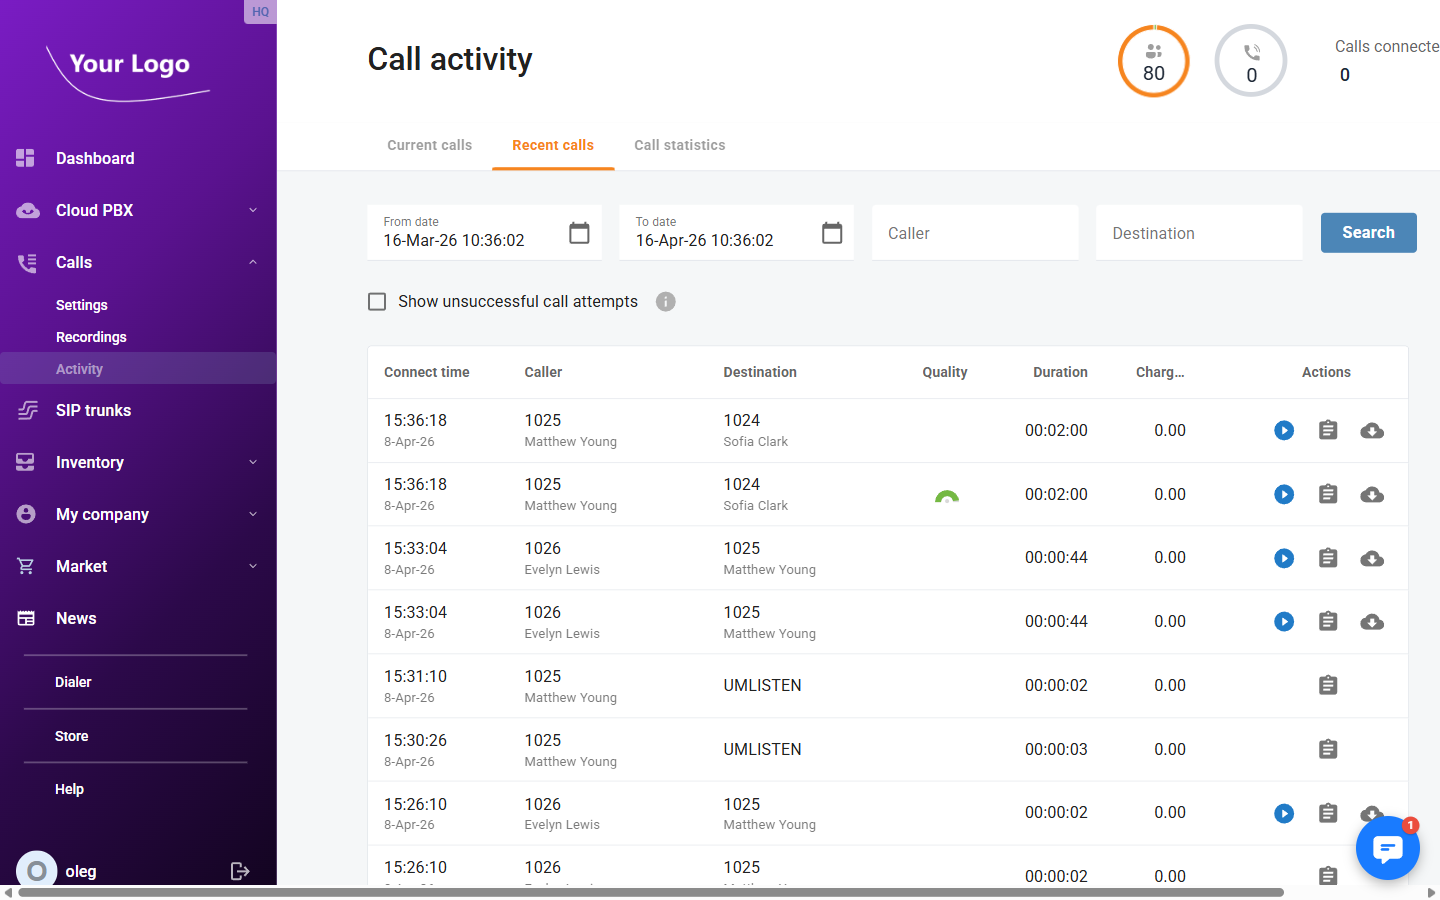Click the SIP trunks sidebar icon

[x=27, y=410]
